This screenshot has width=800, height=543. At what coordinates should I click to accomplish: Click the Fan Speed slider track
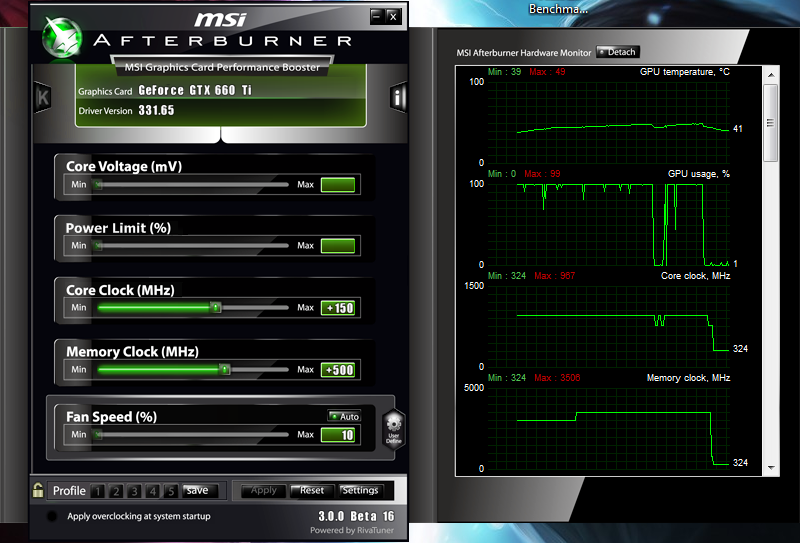point(193,434)
